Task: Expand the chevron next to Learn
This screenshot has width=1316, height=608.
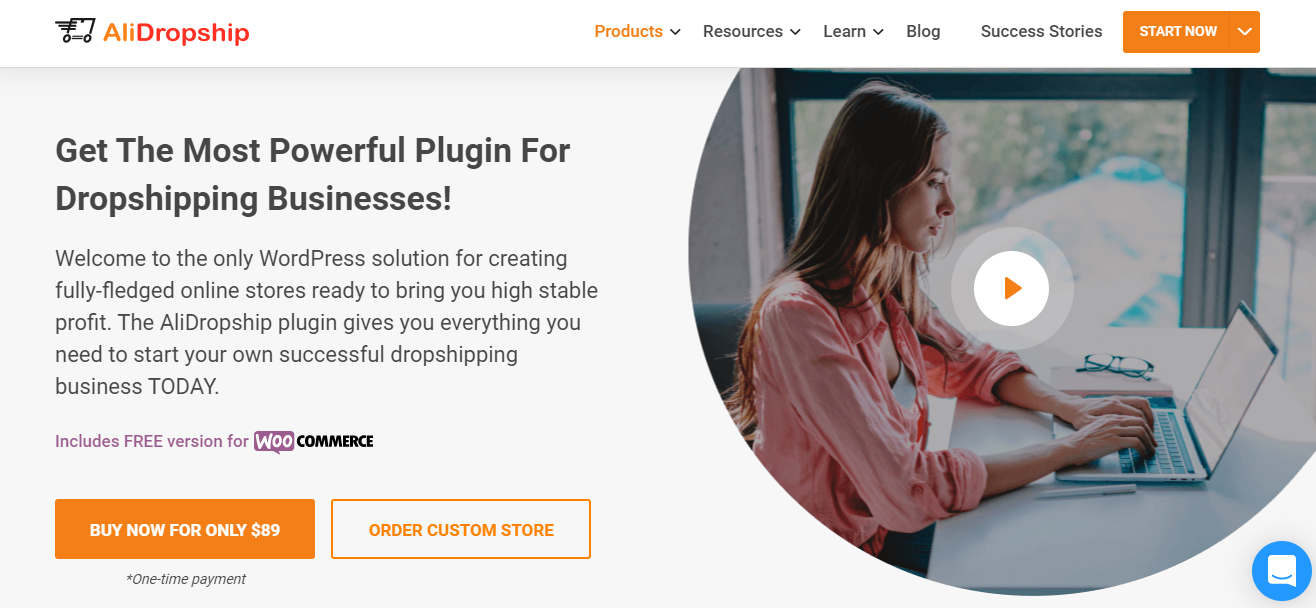Action: [x=878, y=32]
